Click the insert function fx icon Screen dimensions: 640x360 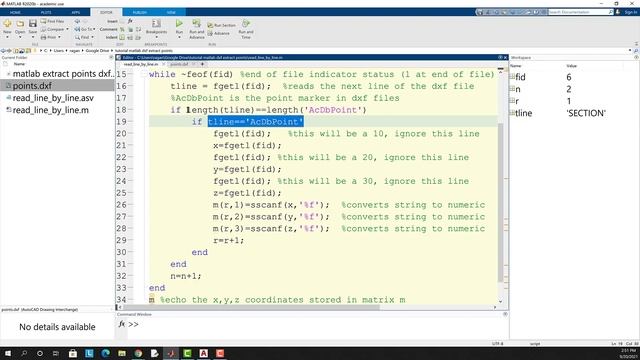(x=130, y=21)
